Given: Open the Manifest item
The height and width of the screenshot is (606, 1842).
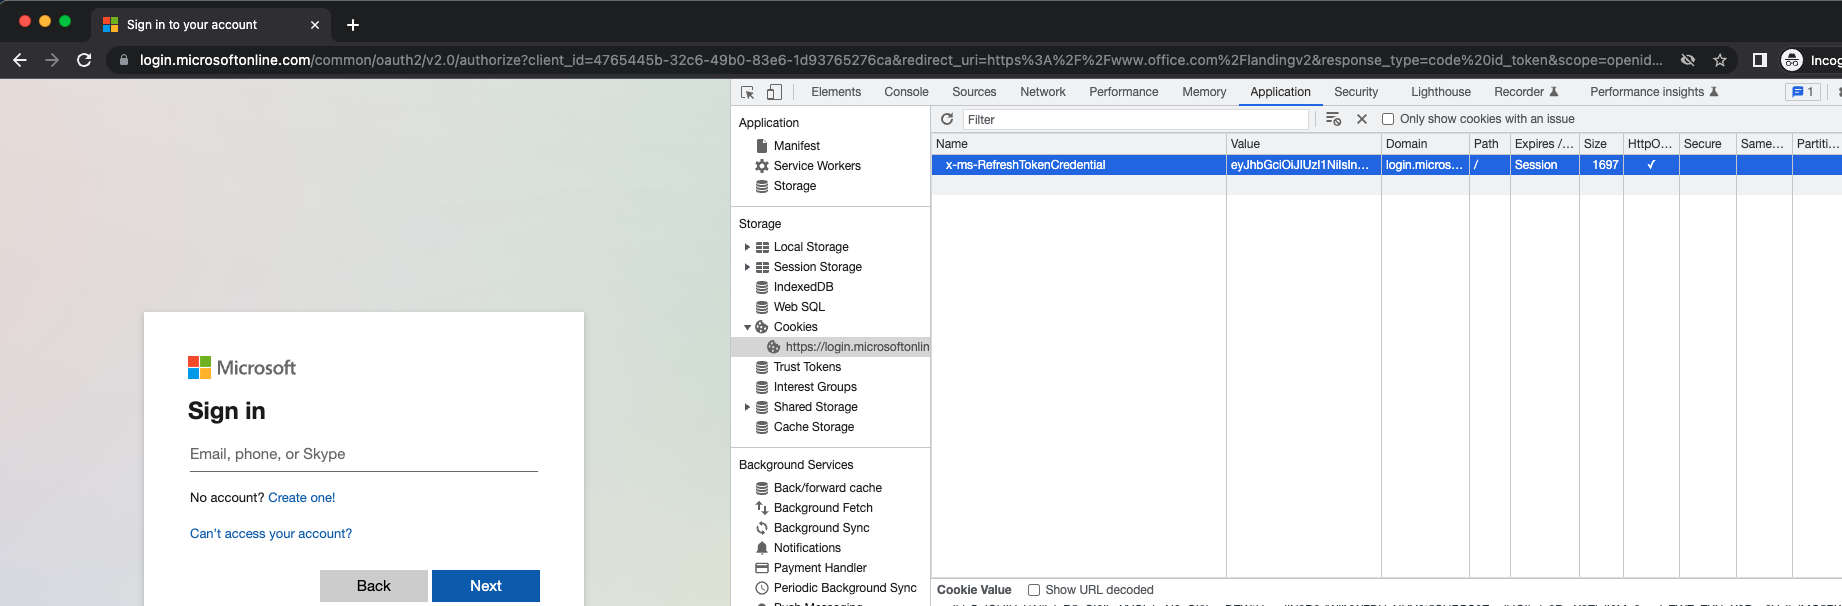Looking at the screenshot, I should 796,146.
